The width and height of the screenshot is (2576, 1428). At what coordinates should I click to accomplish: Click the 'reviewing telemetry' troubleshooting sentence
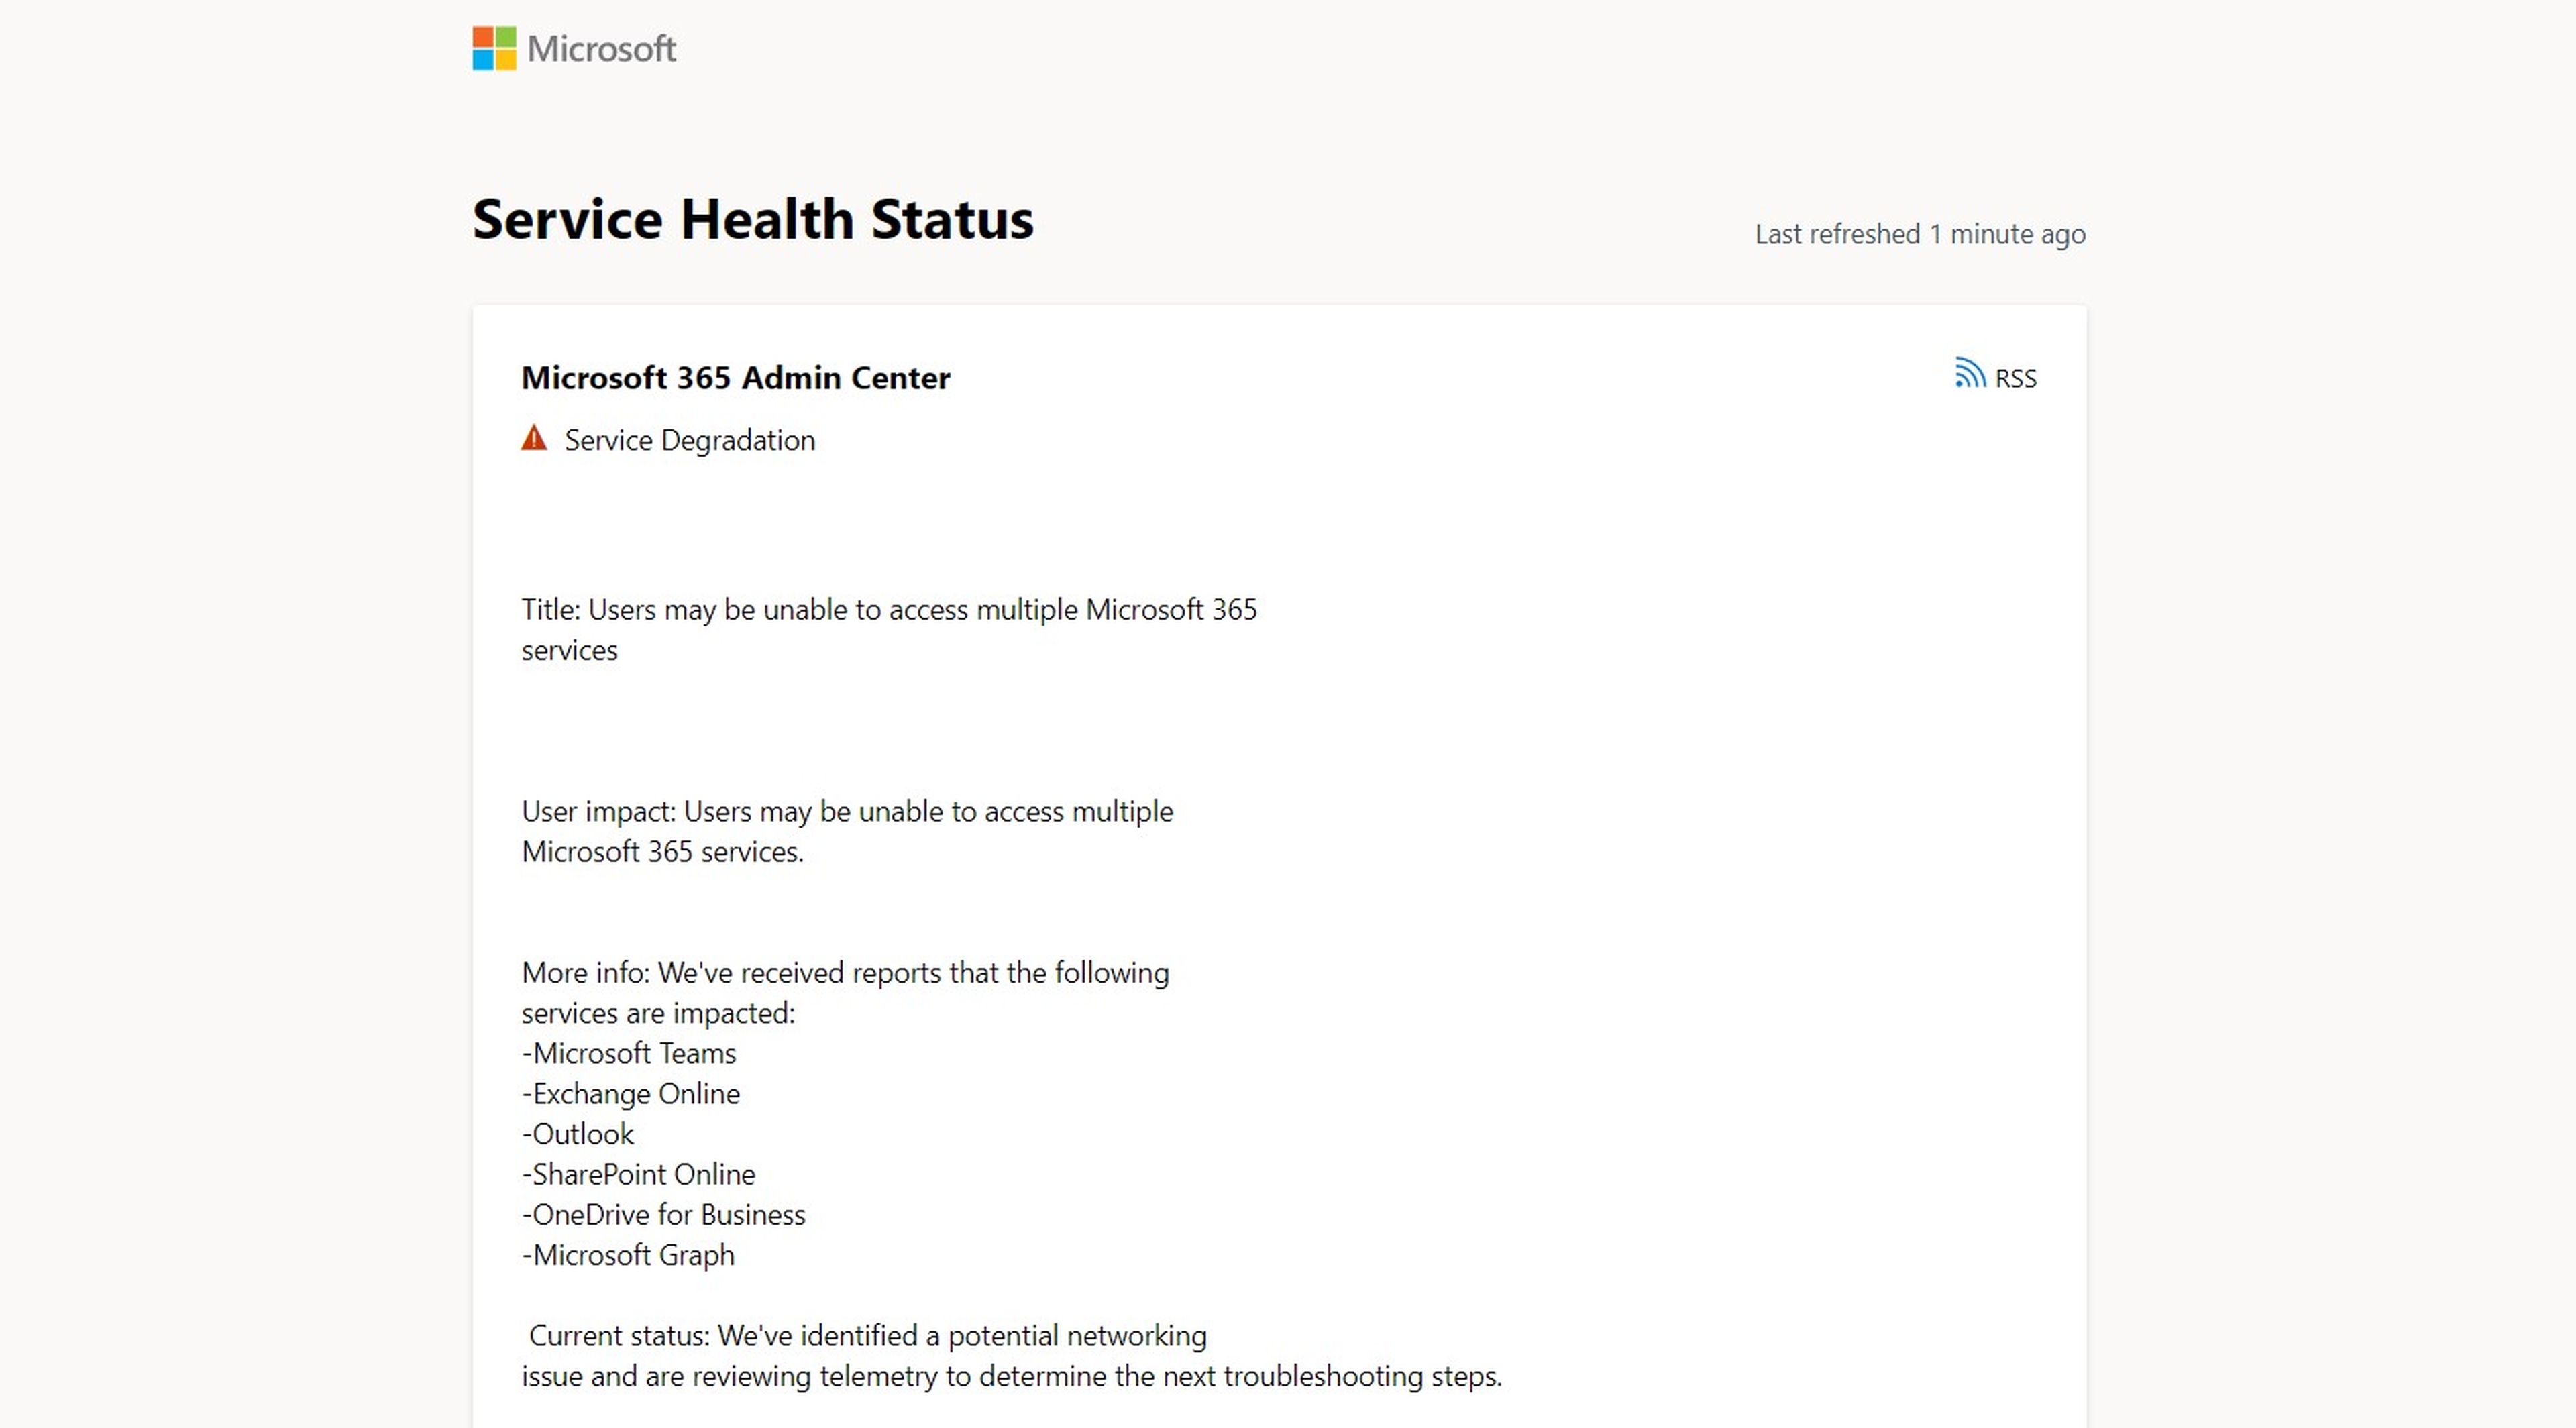click(1012, 1377)
